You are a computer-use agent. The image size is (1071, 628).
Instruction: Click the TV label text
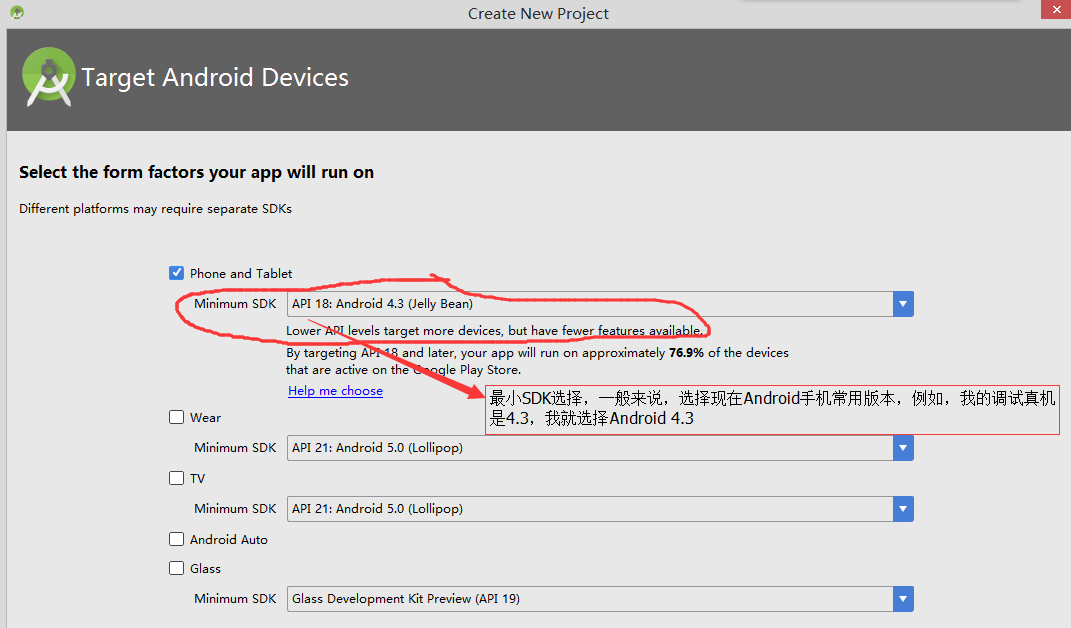pos(197,478)
